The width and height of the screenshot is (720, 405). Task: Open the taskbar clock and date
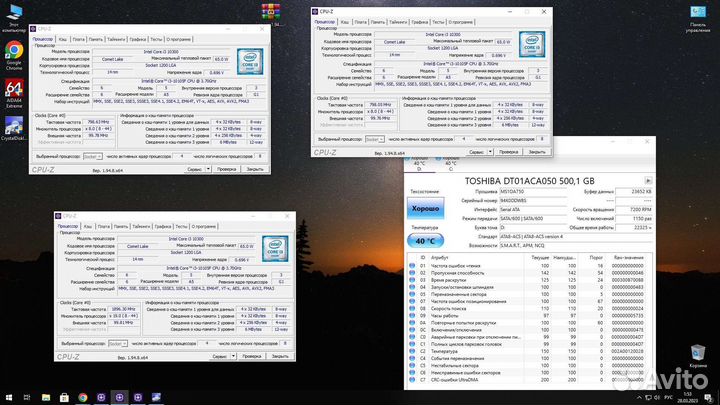687,398
